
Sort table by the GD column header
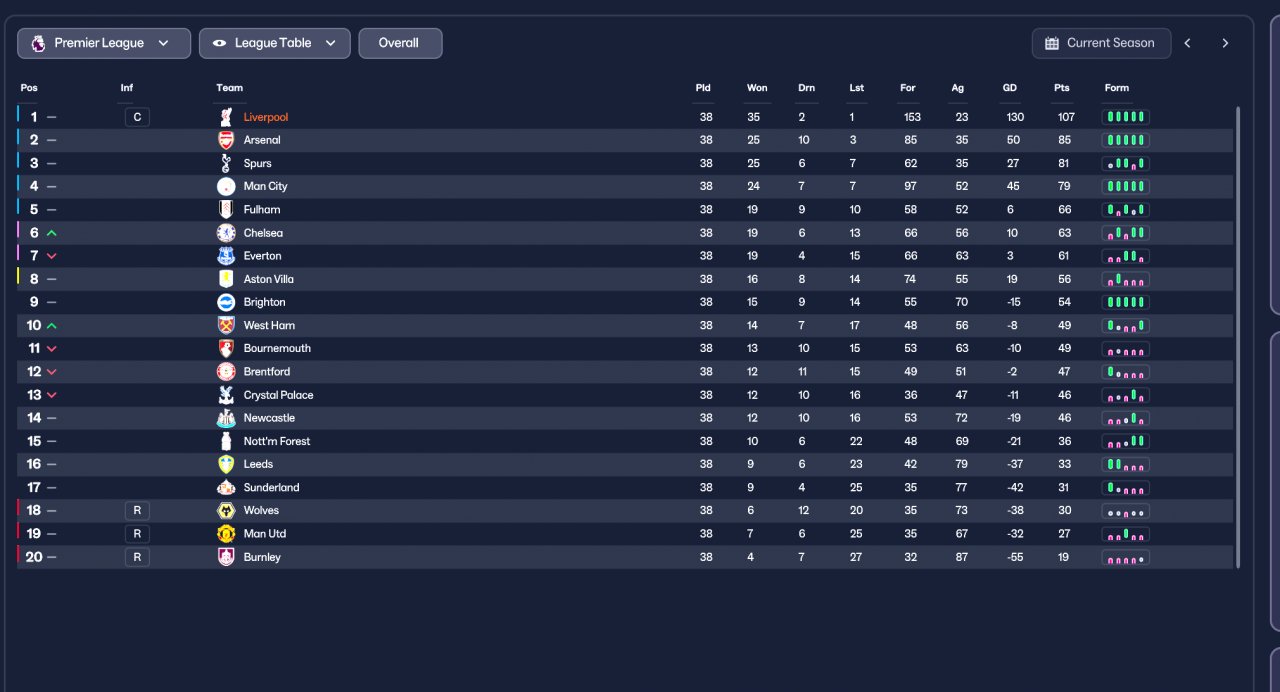click(x=1010, y=88)
